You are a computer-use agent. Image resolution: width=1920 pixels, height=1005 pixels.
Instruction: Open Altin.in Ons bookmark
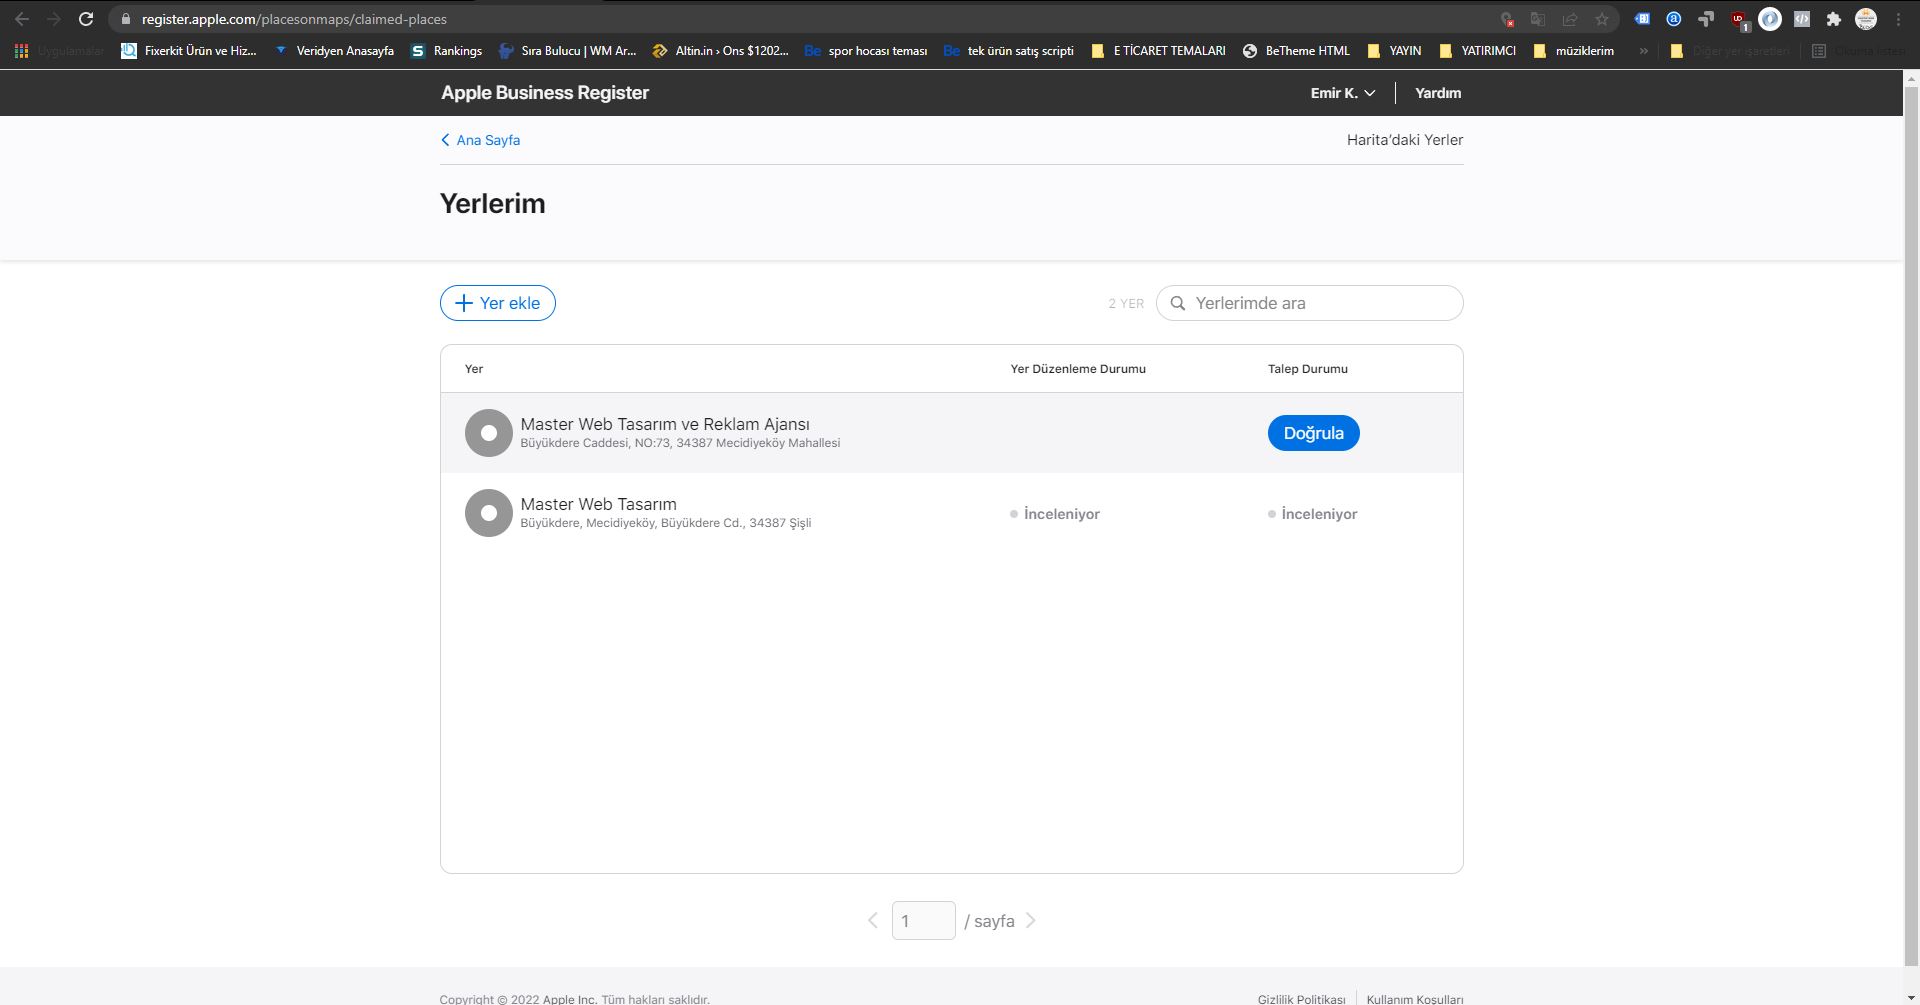[720, 50]
